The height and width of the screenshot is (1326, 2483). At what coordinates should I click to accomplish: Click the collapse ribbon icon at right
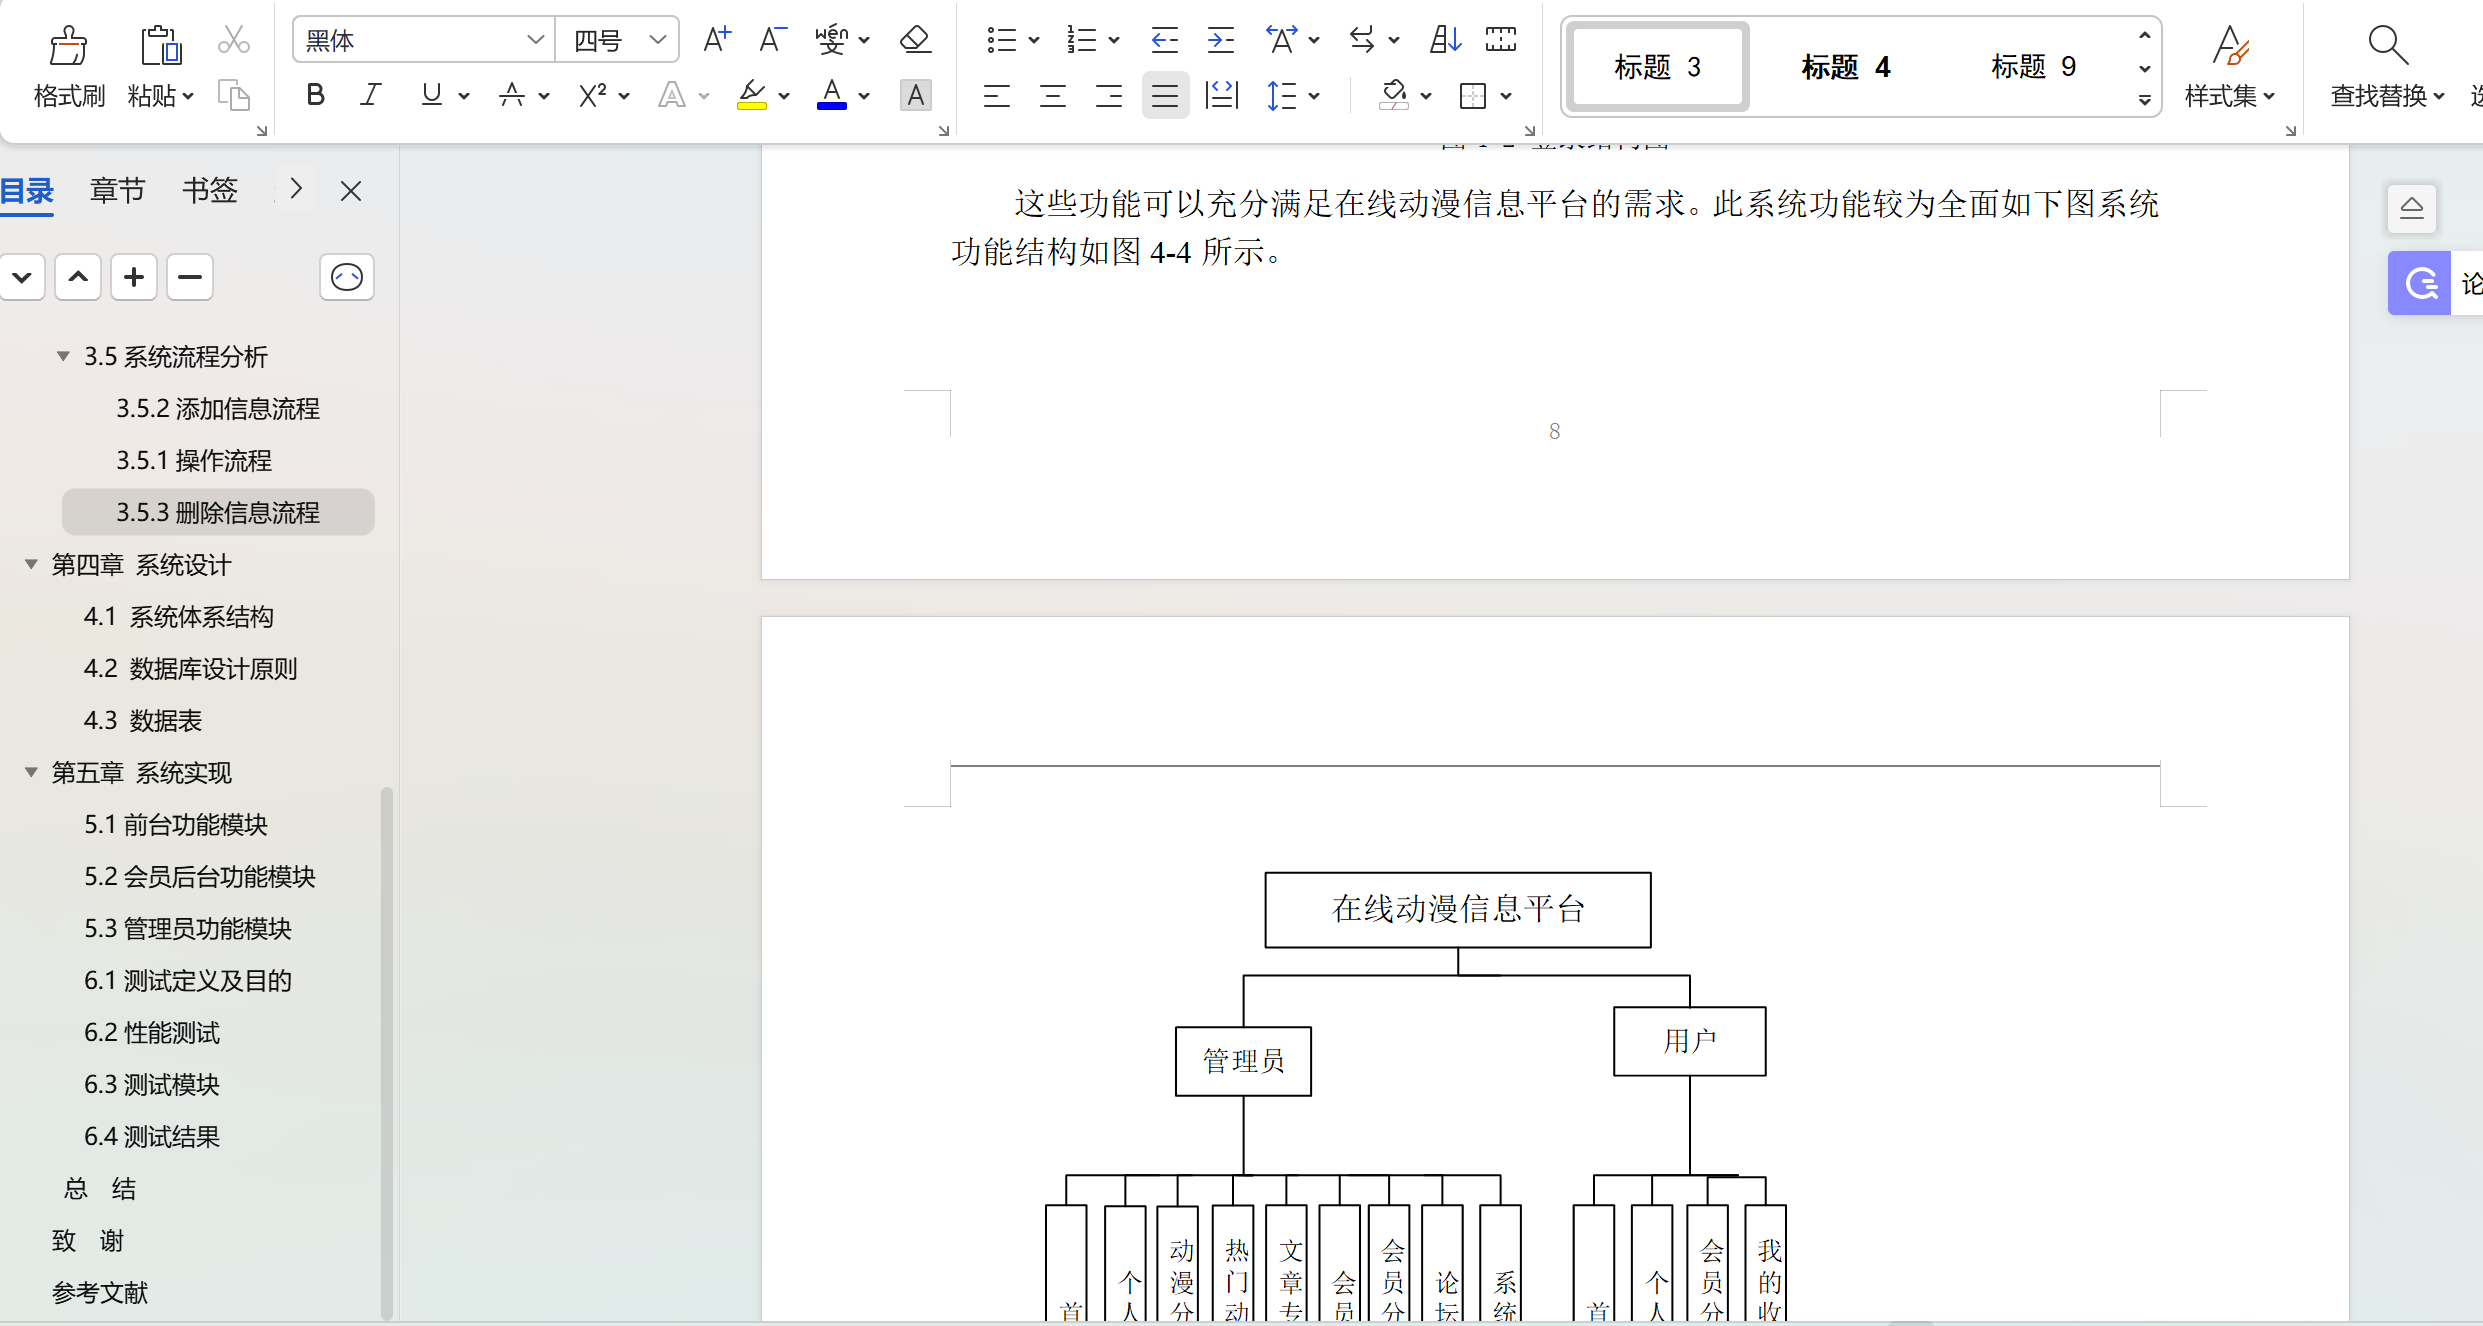[x=2412, y=208]
